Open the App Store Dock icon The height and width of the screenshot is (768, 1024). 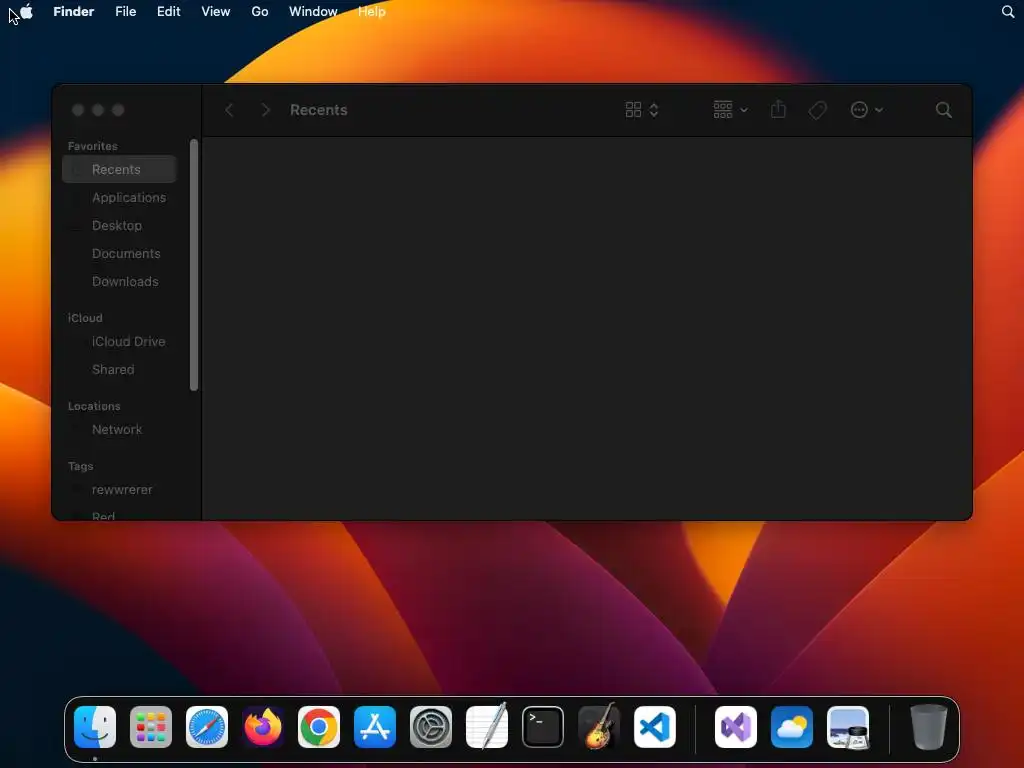tap(375, 727)
